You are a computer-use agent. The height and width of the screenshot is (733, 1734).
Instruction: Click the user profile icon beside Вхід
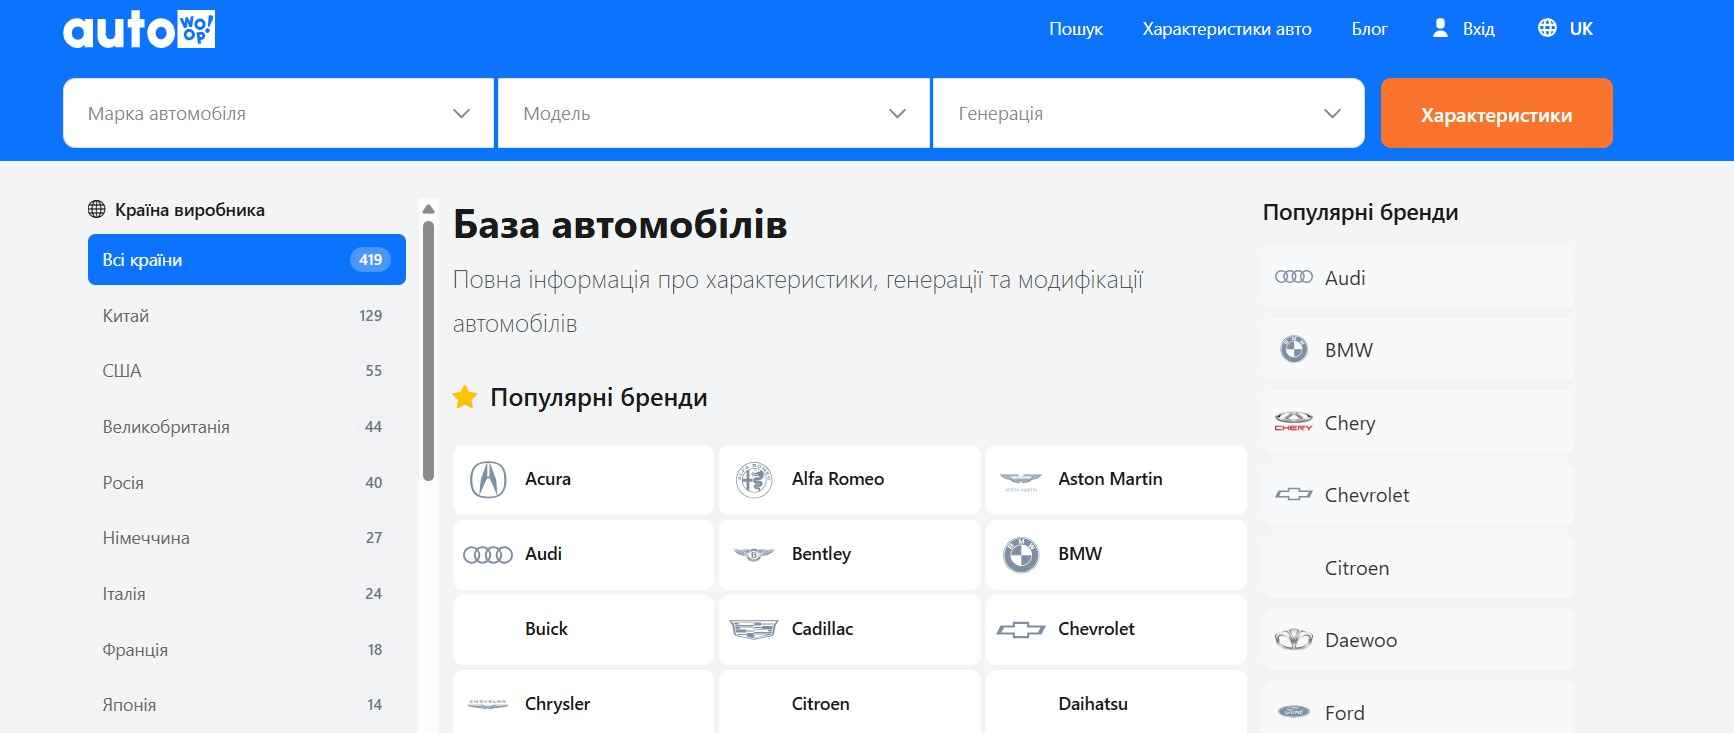[x=1440, y=28]
